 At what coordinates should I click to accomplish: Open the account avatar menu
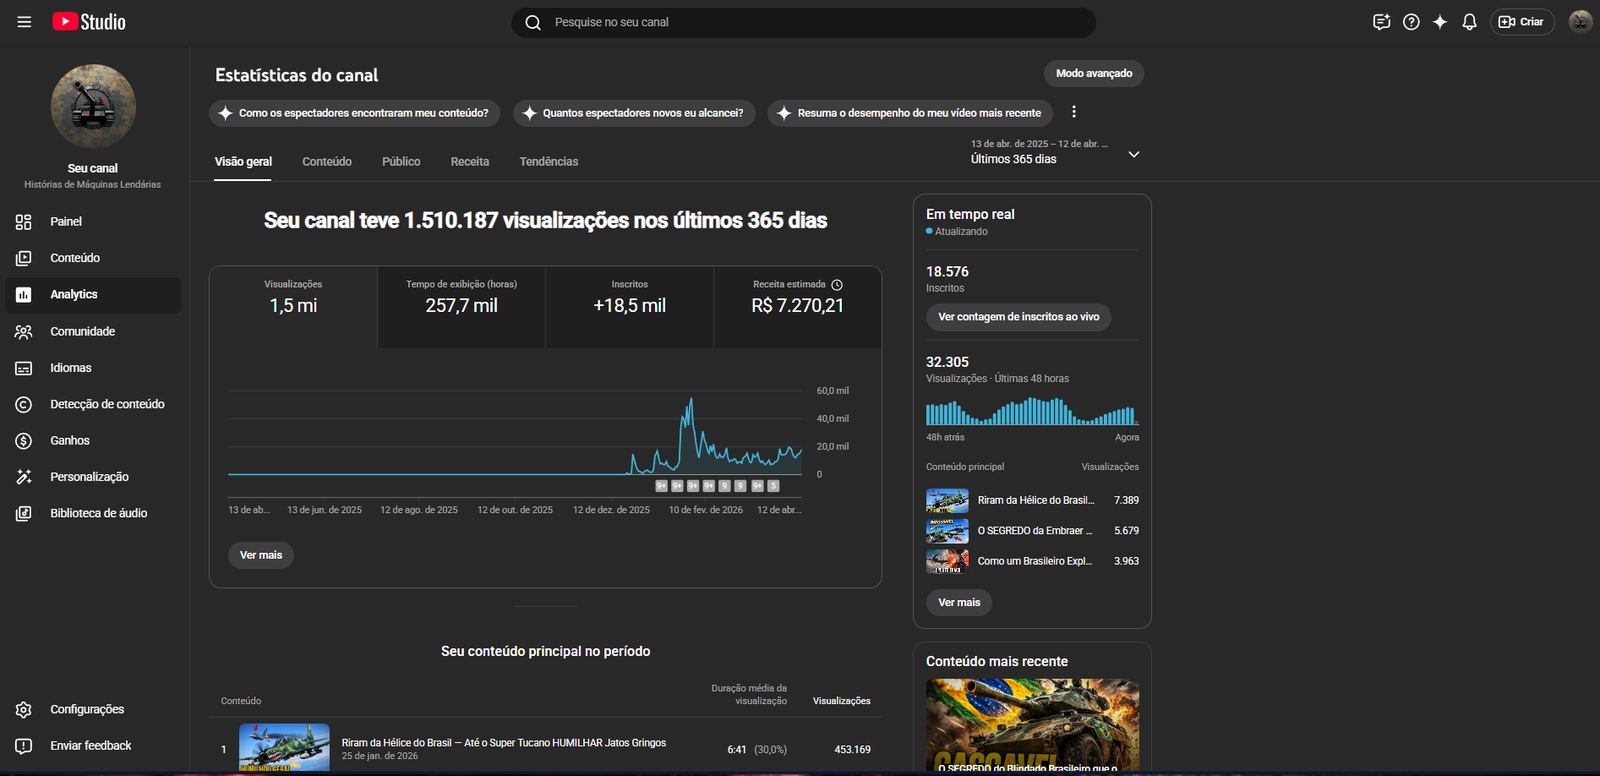1580,22
